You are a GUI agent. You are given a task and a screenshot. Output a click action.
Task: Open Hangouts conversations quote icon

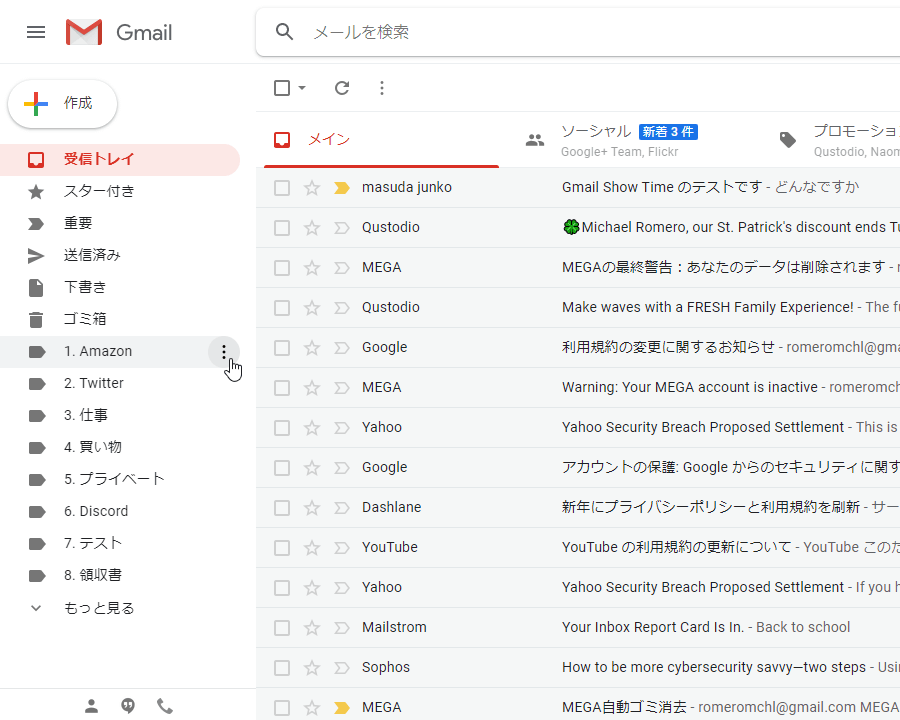coord(128,706)
